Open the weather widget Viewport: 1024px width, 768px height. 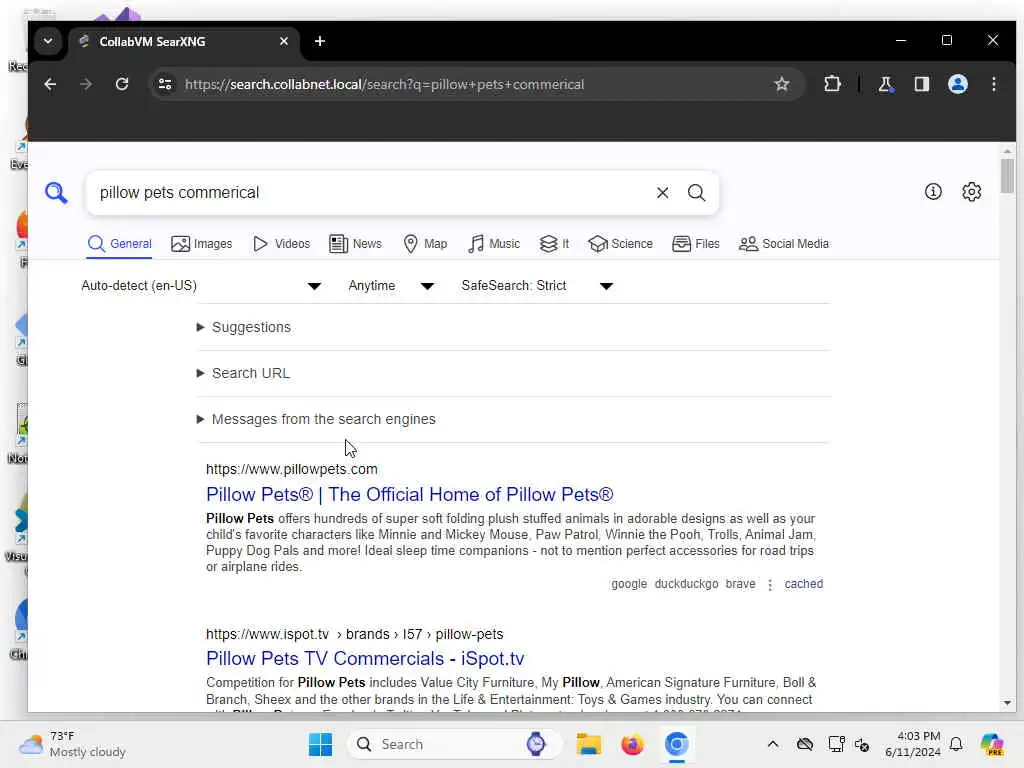(73, 744)
